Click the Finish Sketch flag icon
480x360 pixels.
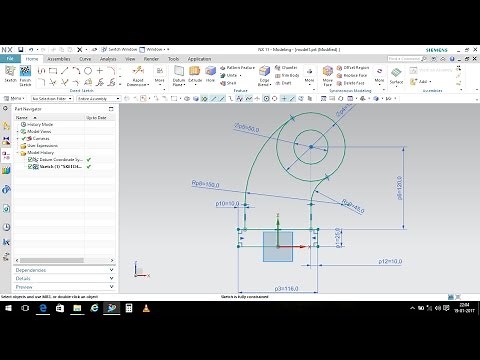[x=25, y=71]
